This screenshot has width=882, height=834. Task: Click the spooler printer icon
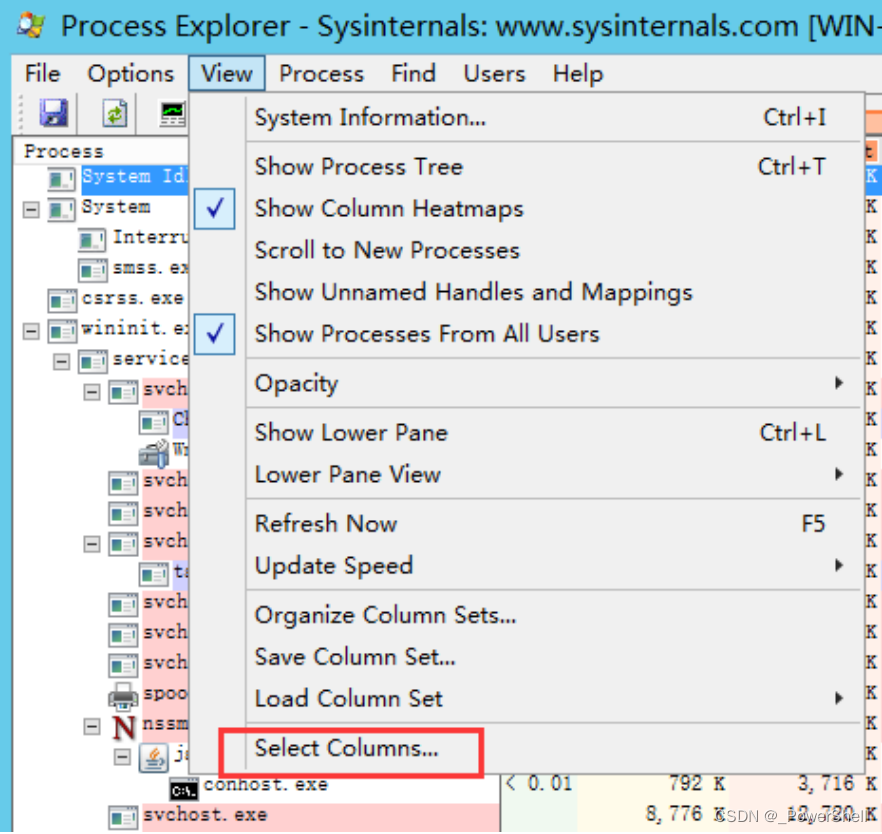(123, 696)
